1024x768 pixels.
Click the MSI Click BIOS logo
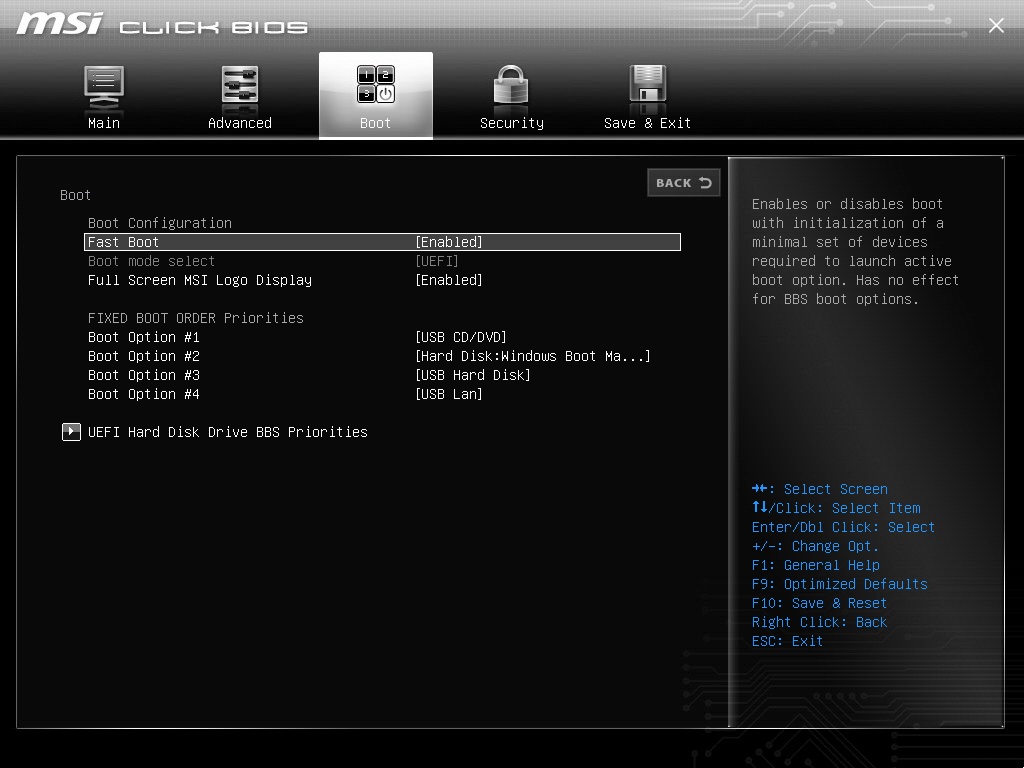[162, 25]
